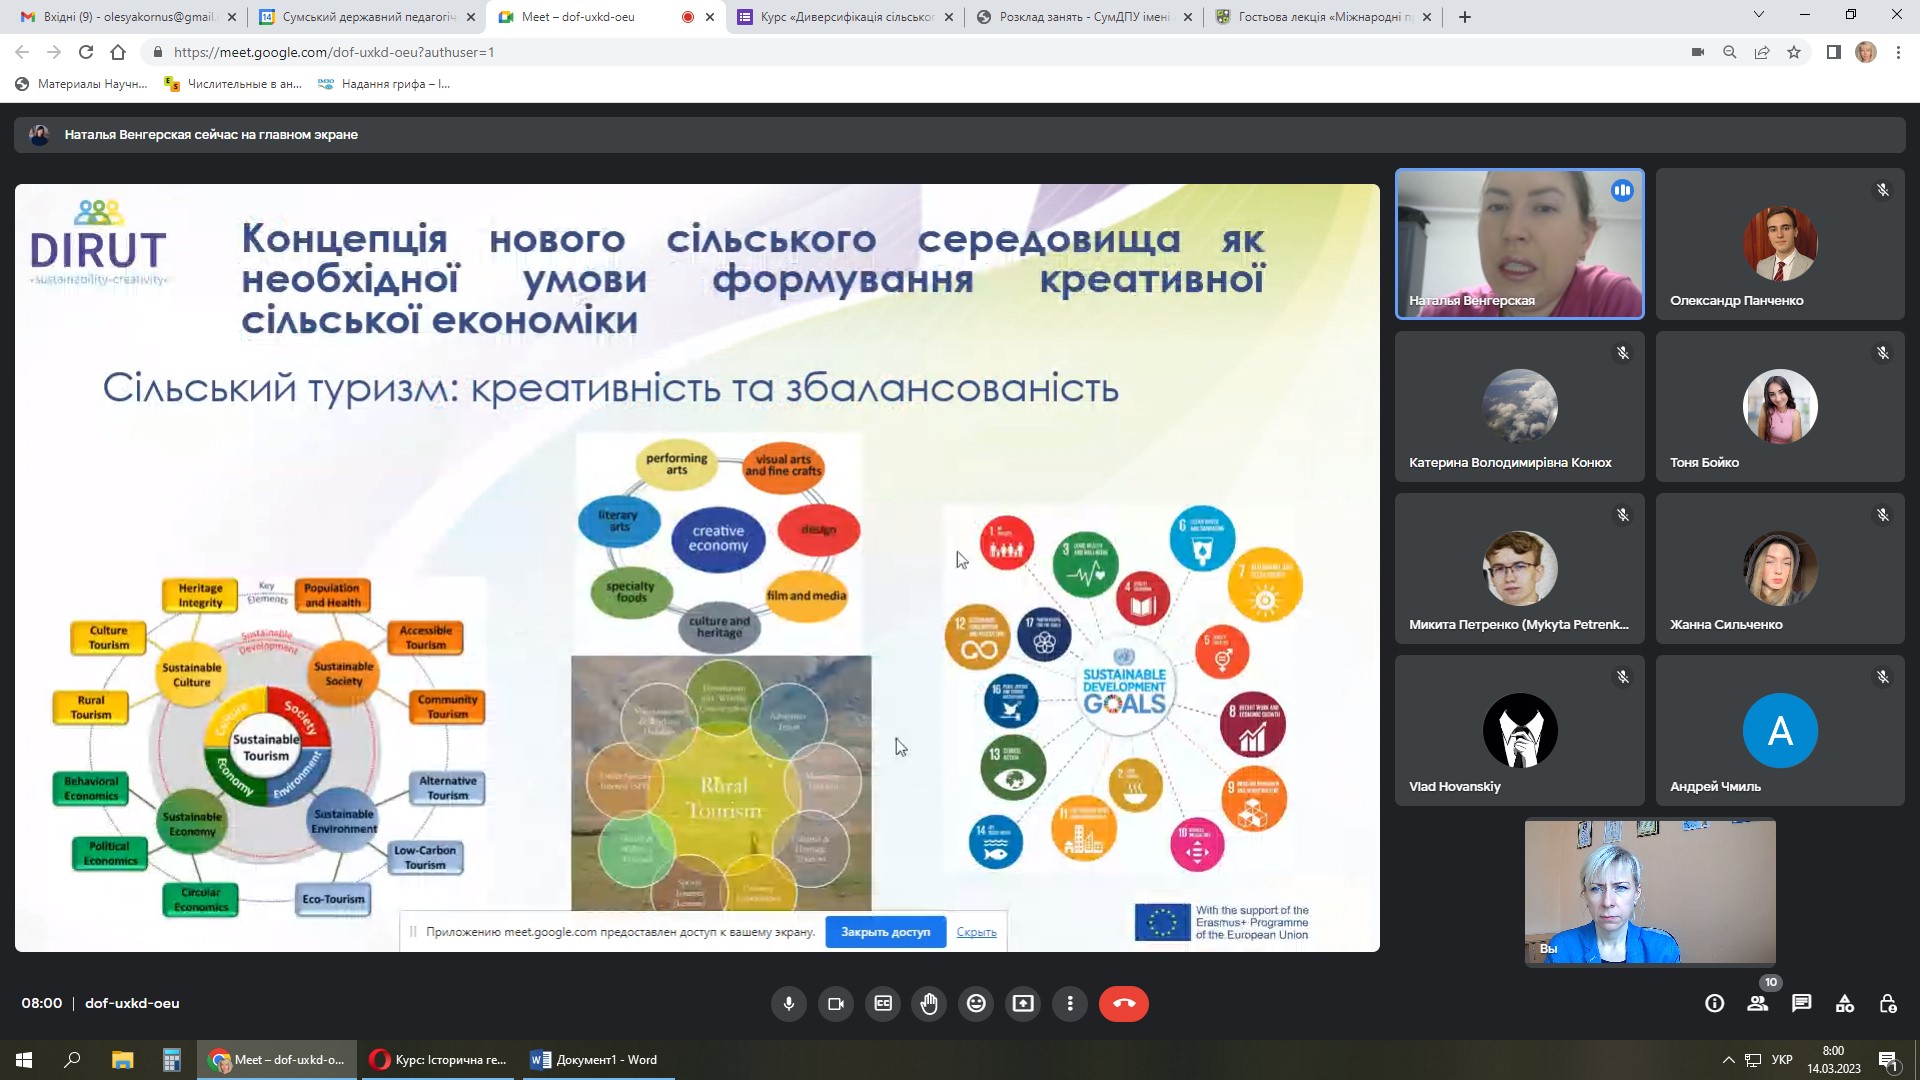This screenshot has width=1920, height=1080.
Task: Click the Скрыть link
Action: tap(976, 932)
